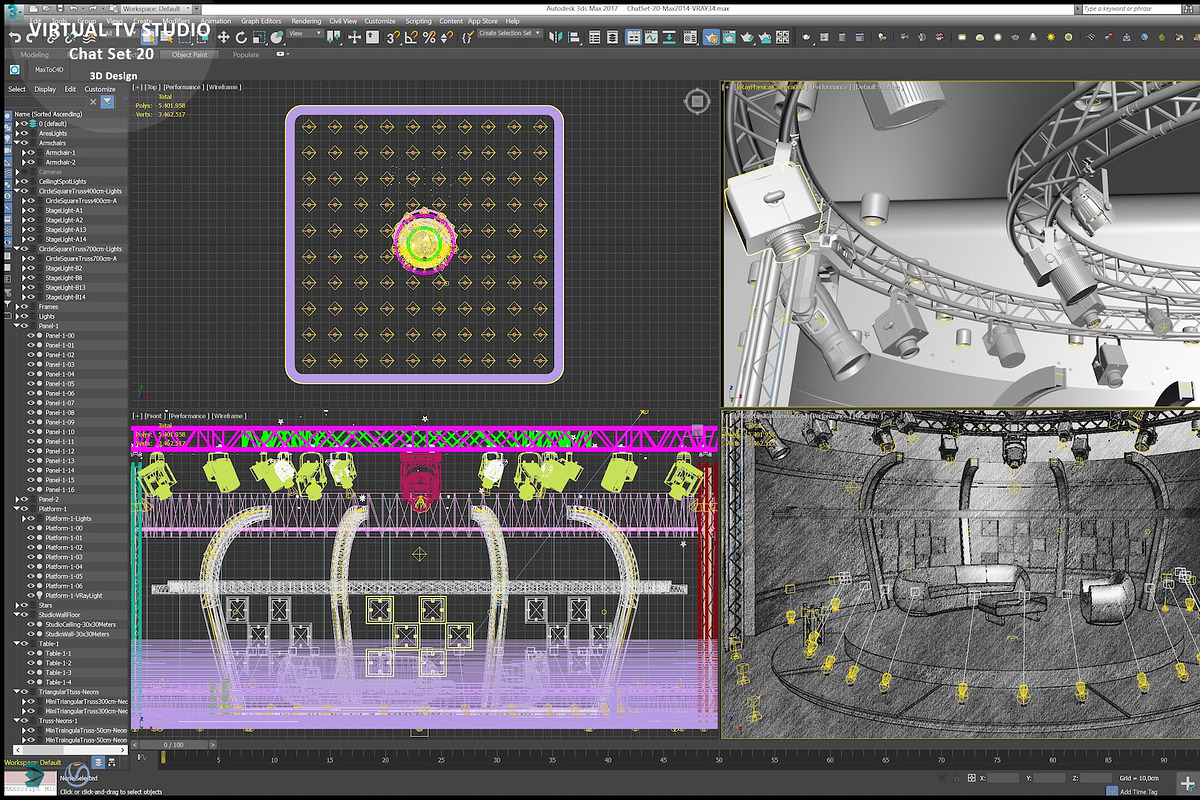This screenshot has width=1200, height=800.
Task: Click highlighted Toggle Ribbon icon
Action: (x=633, y=37)
